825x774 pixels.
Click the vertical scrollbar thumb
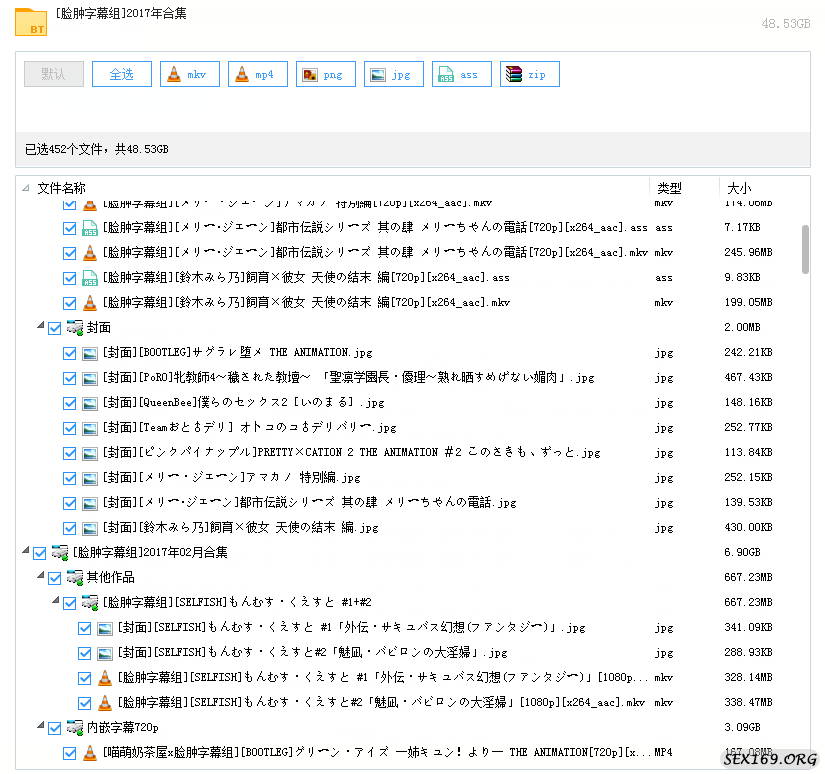pos(805,248)
